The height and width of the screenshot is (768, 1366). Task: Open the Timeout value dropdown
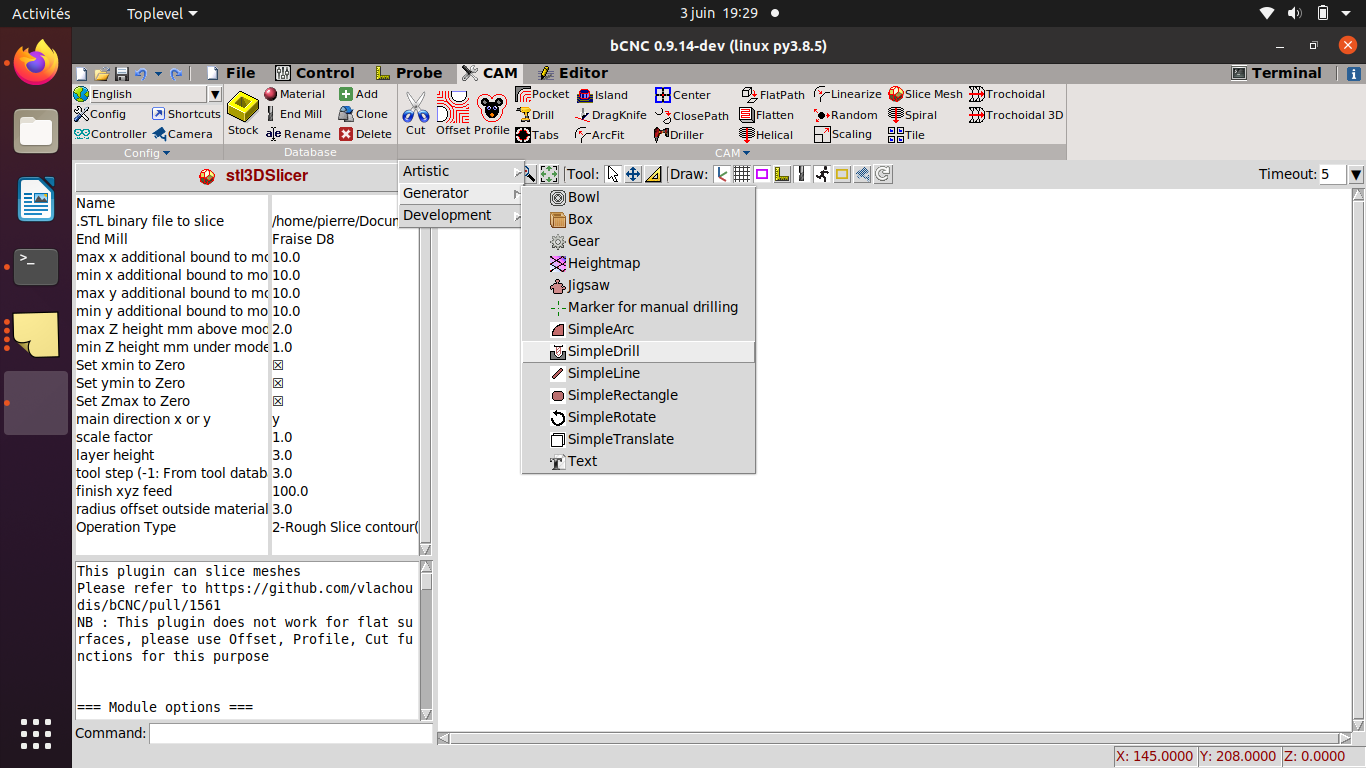click(1355, 173)
